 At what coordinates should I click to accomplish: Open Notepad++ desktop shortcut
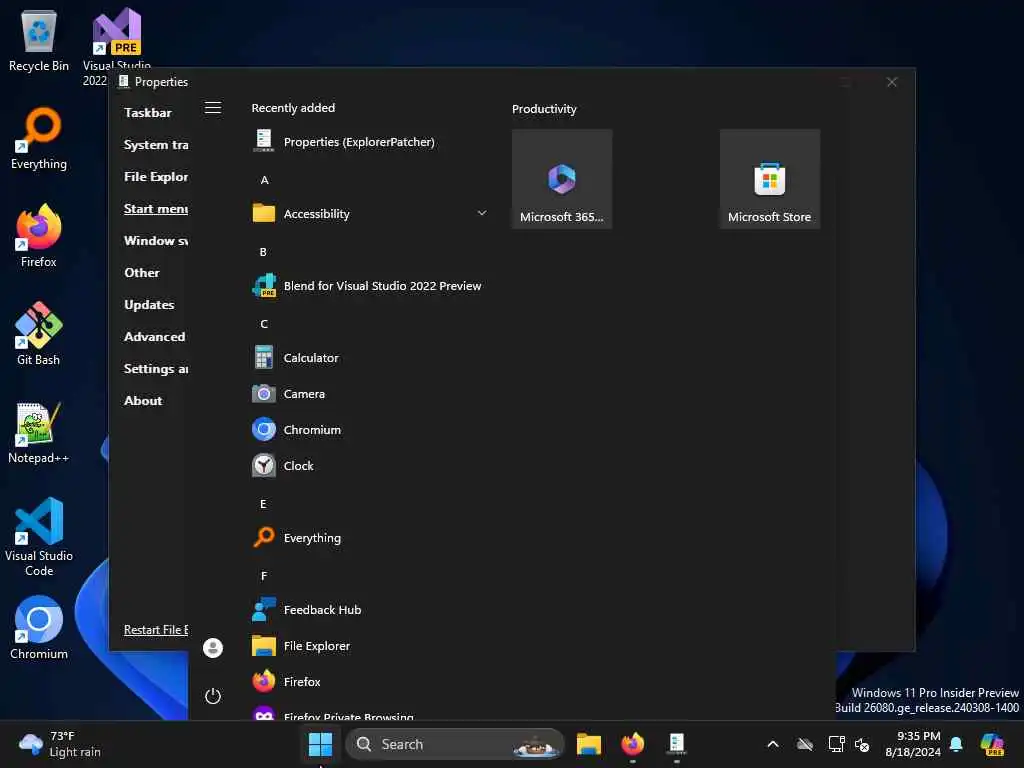(39, 432)
